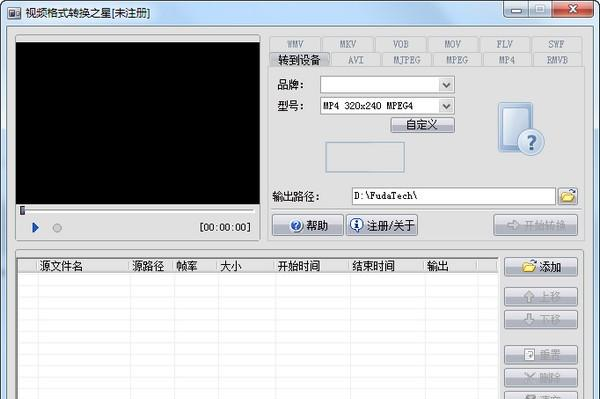Image resolution: width=600 pixels, height=399 pixels.
Task: Switch to the SWF tab
Action: pos(556,44)
